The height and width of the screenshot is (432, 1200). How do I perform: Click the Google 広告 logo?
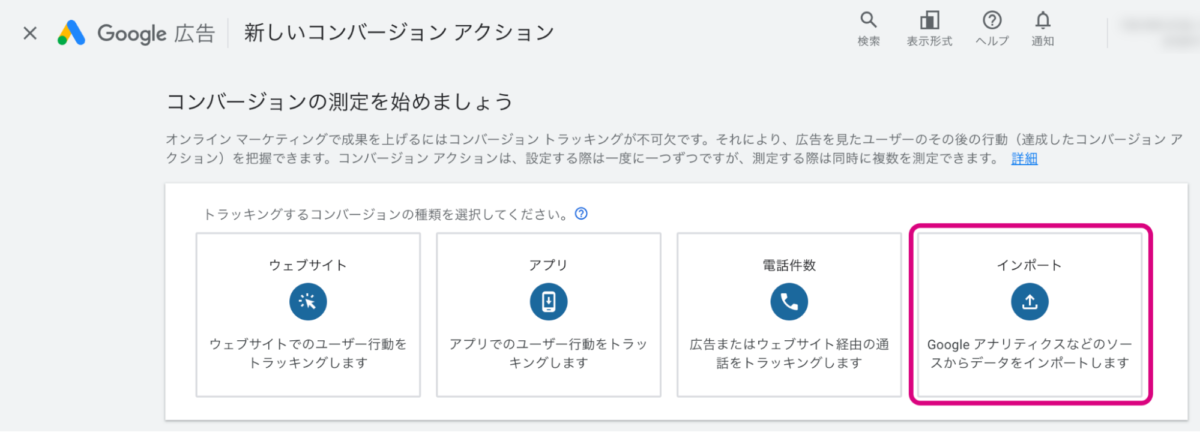[136, 33]
